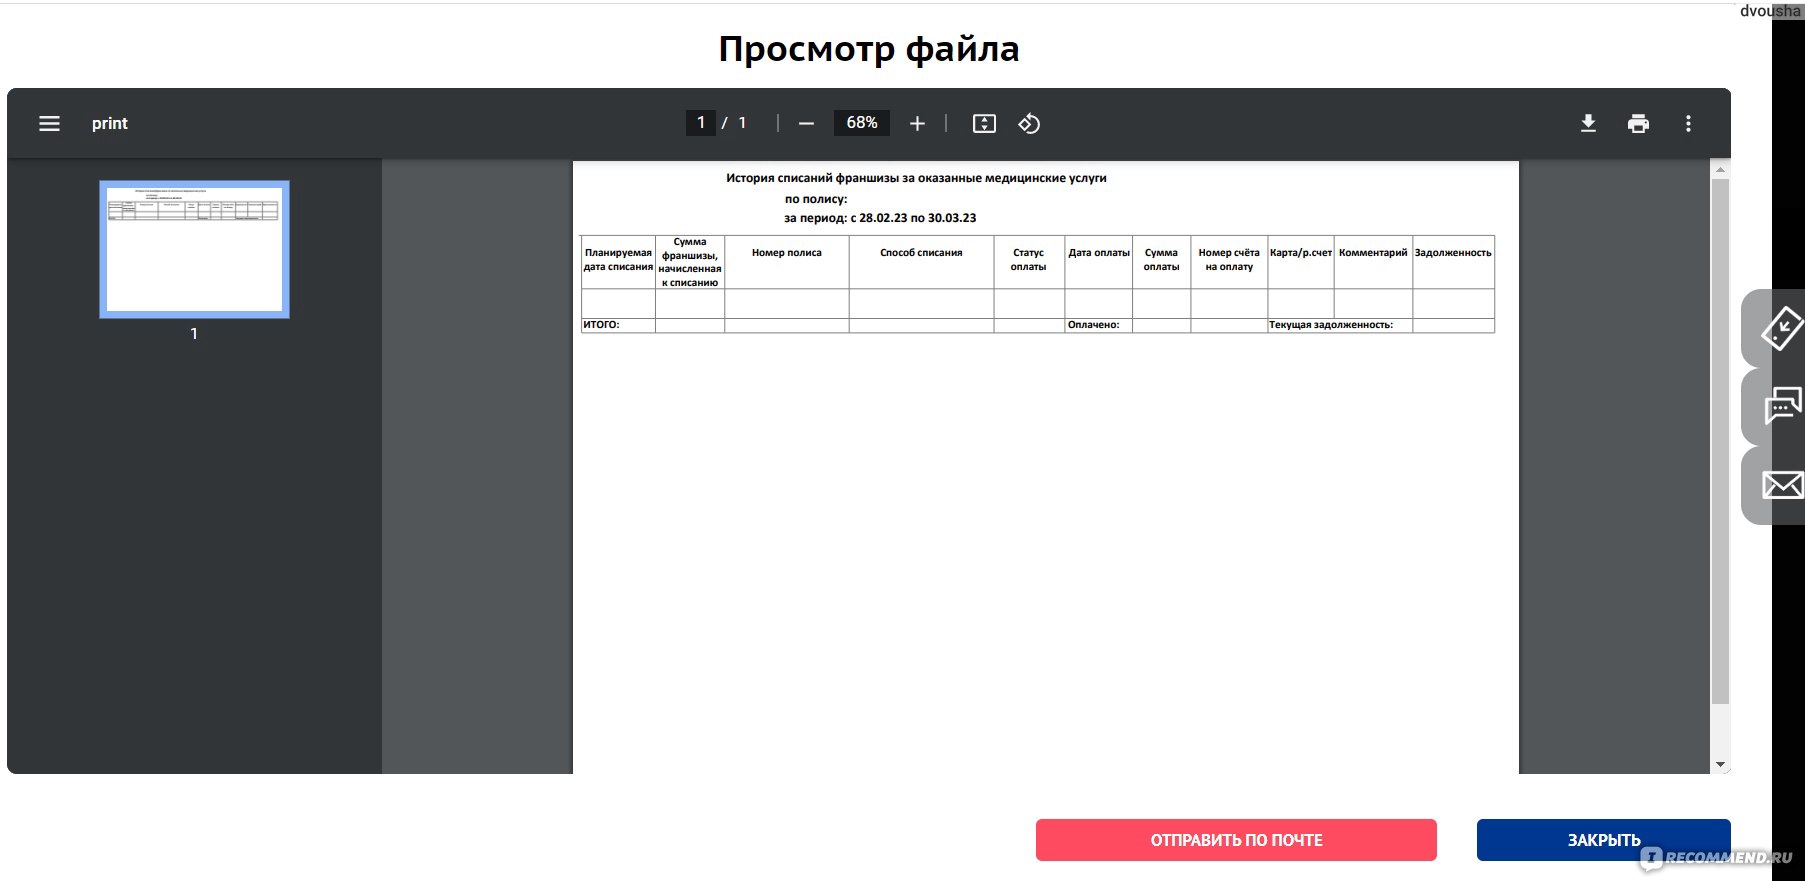Click the 'Статус оплаты' column header
1805x881 pixels.
coord(1028,260)
